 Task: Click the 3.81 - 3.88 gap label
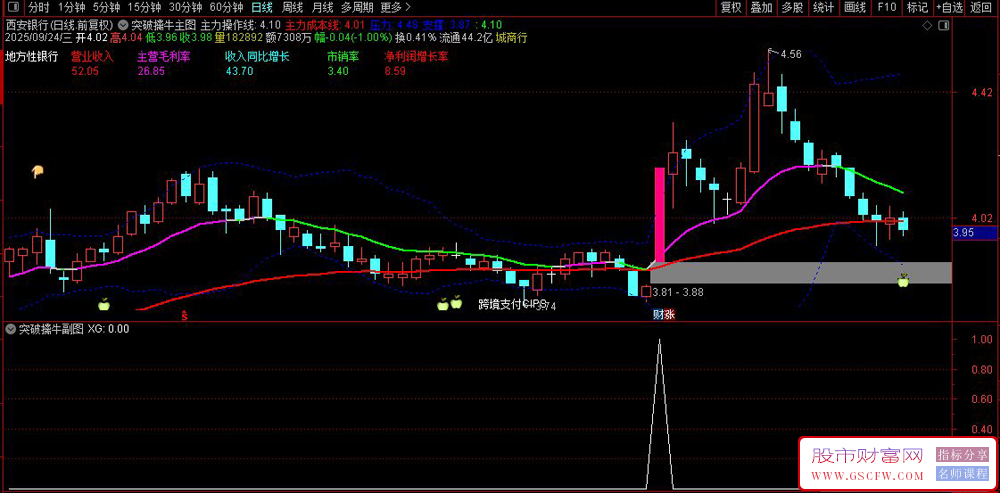(x=678, y=291)
